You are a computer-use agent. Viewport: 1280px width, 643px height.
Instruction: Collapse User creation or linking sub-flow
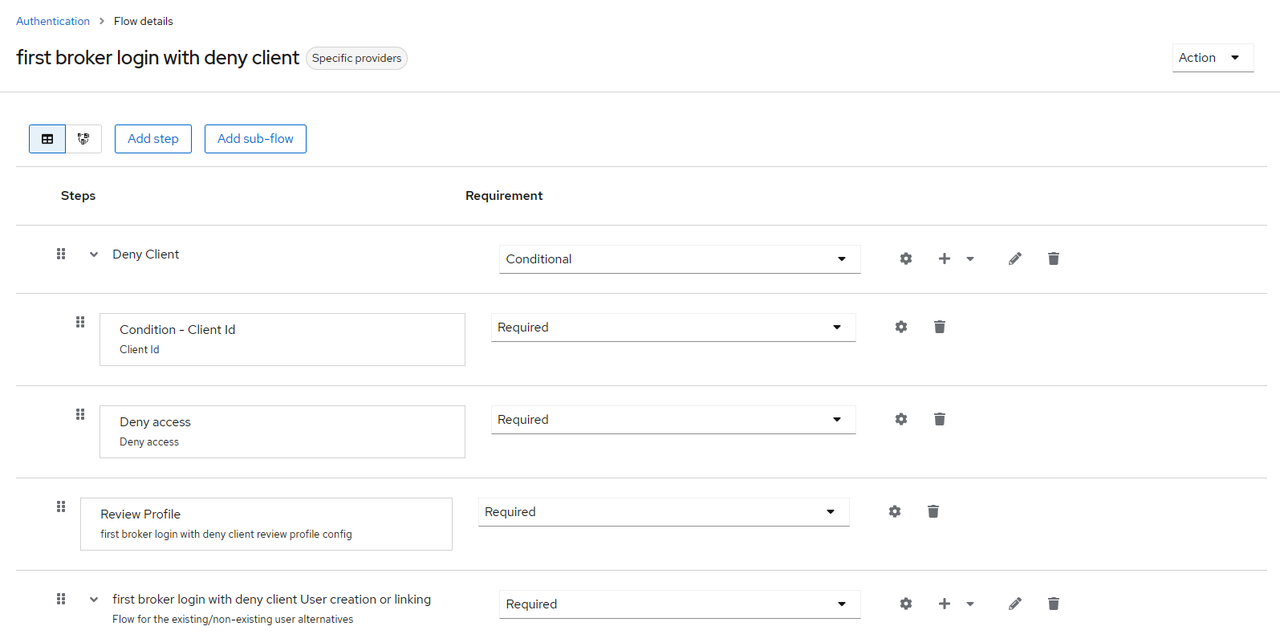pos(94,600)
